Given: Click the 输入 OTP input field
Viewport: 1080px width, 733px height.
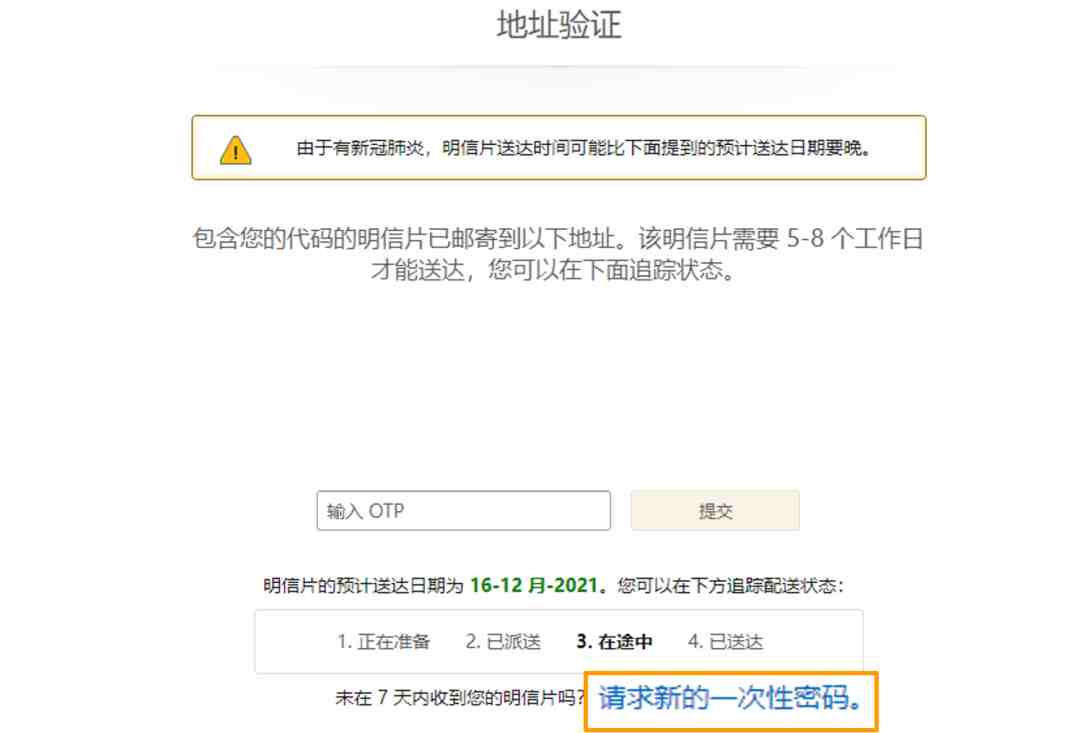Looking at the screenshot, I should click(464, 510).
